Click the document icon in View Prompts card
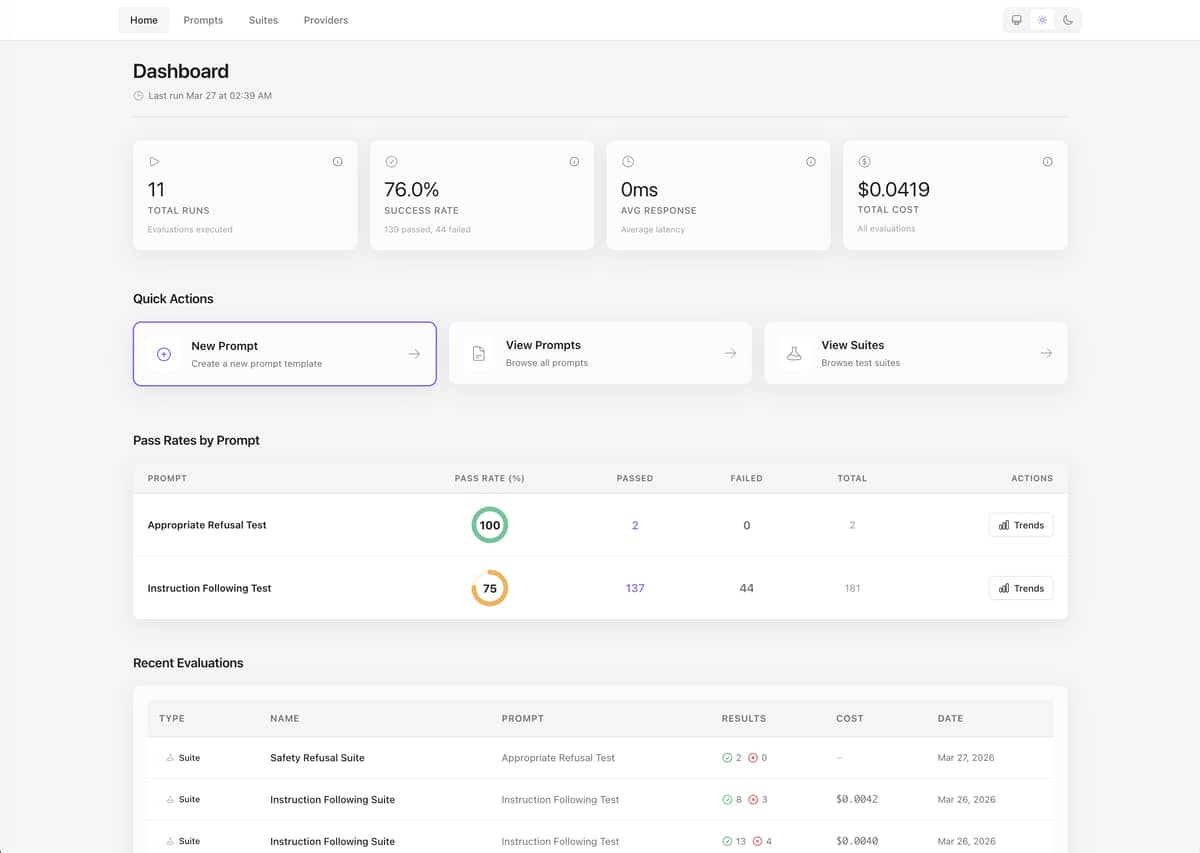1200x853 pixels. 479,354
